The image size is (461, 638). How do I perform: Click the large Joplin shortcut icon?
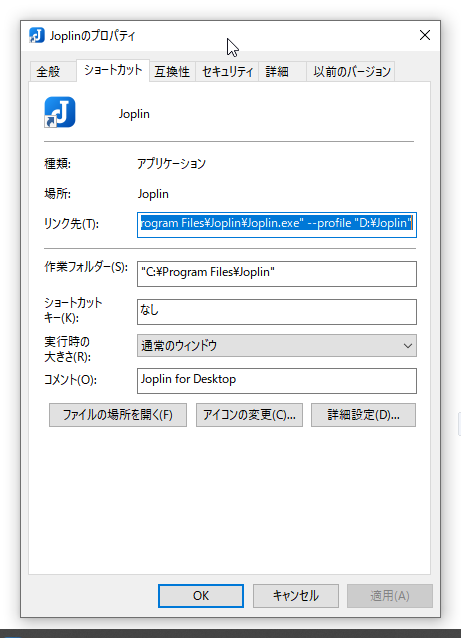click(x=60, y=112)
